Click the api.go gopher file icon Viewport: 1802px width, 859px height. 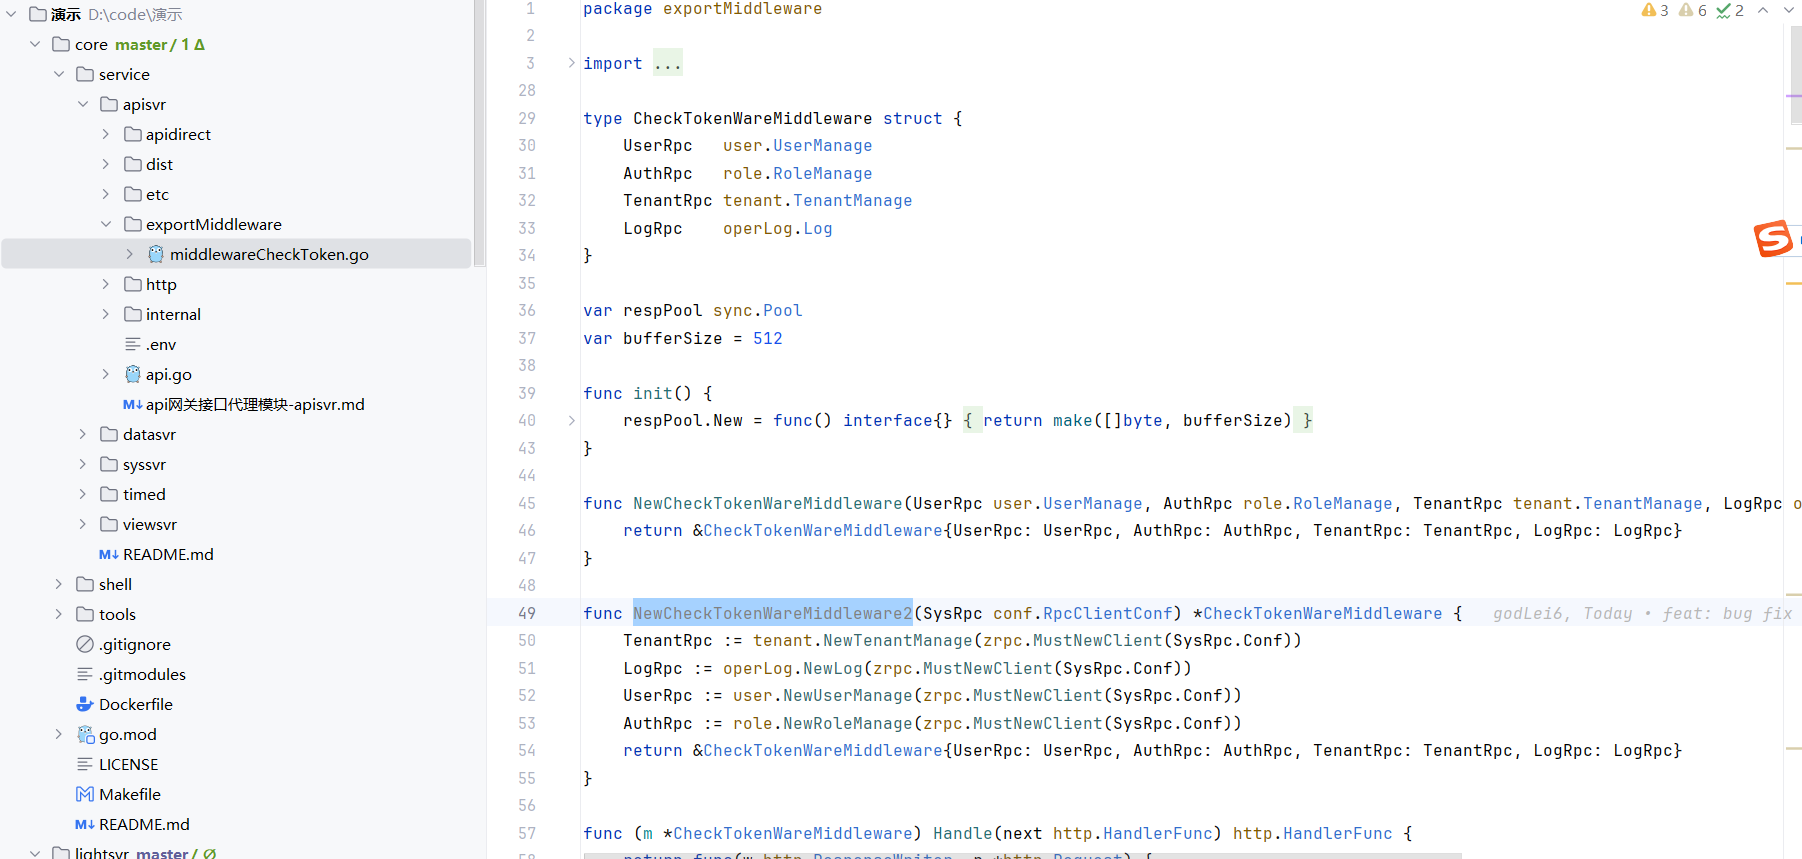click(133, 374)
